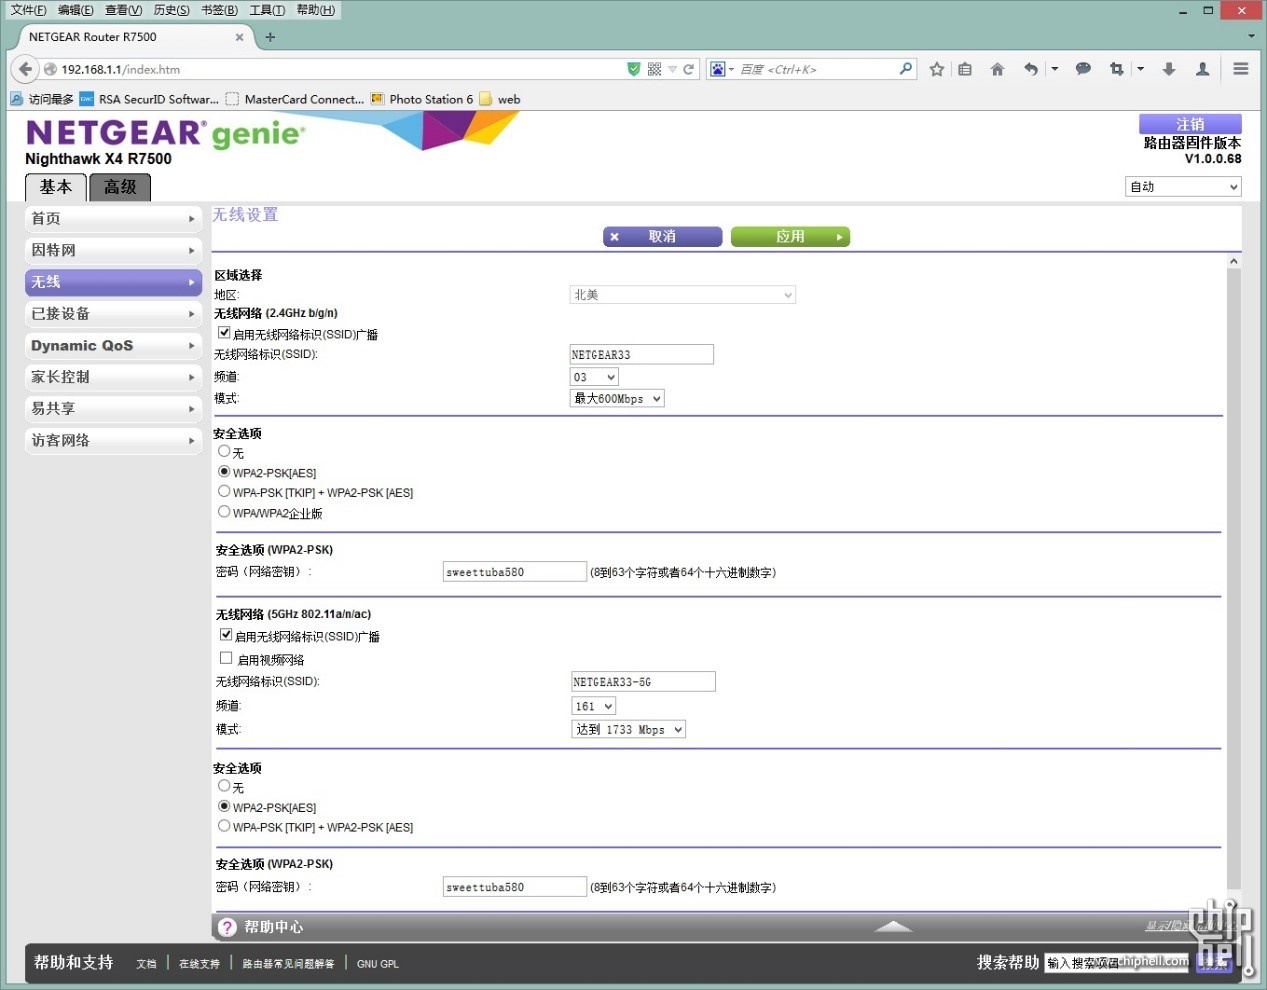Click the undo arrow toolbar icon
The height and width of the screenshot is (990, 1267).
pos(1031,69)
